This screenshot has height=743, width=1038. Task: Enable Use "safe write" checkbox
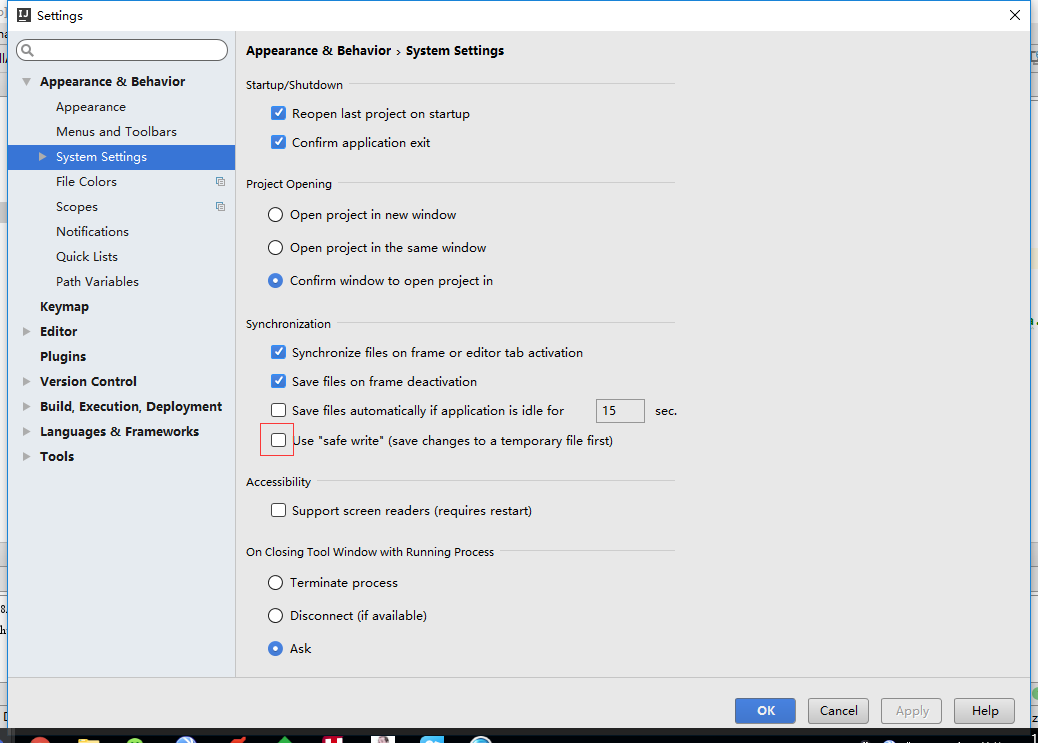pyautogui.click(x=279, y=440)
